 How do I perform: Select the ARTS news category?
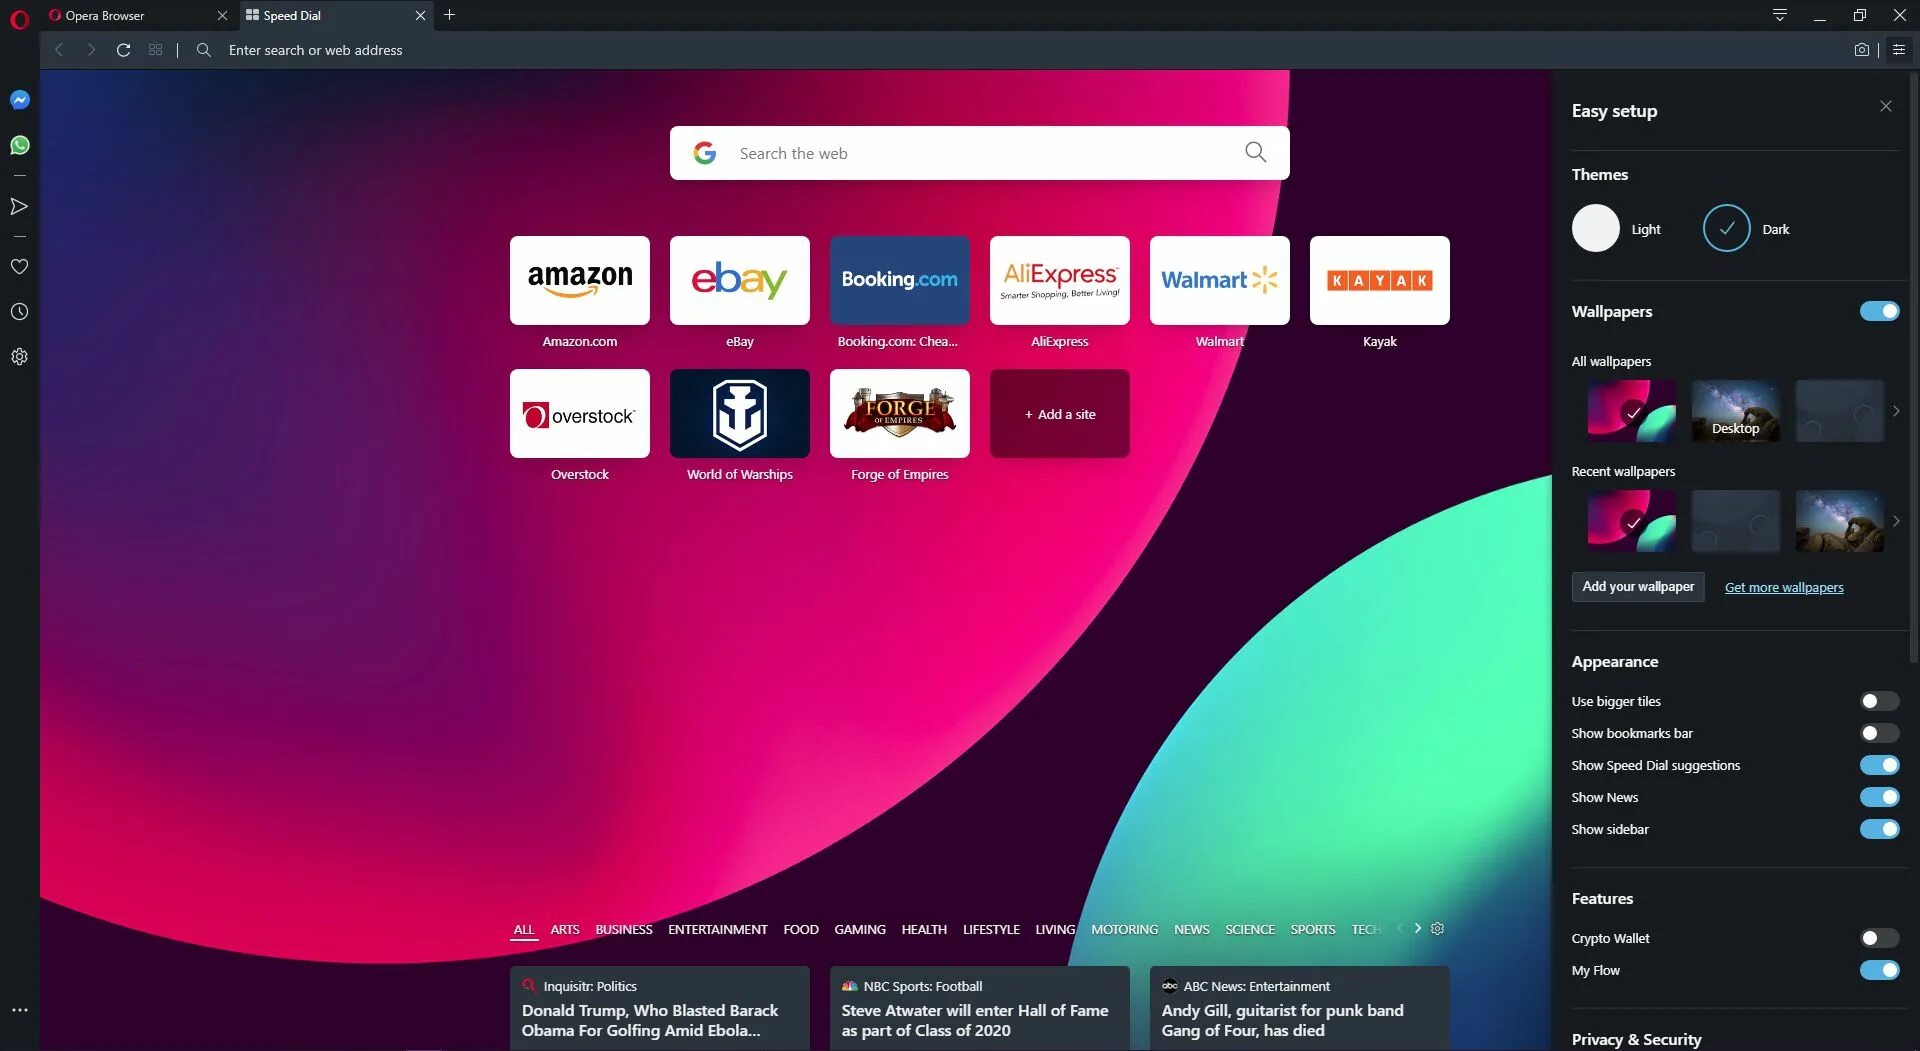pos(565,929)
